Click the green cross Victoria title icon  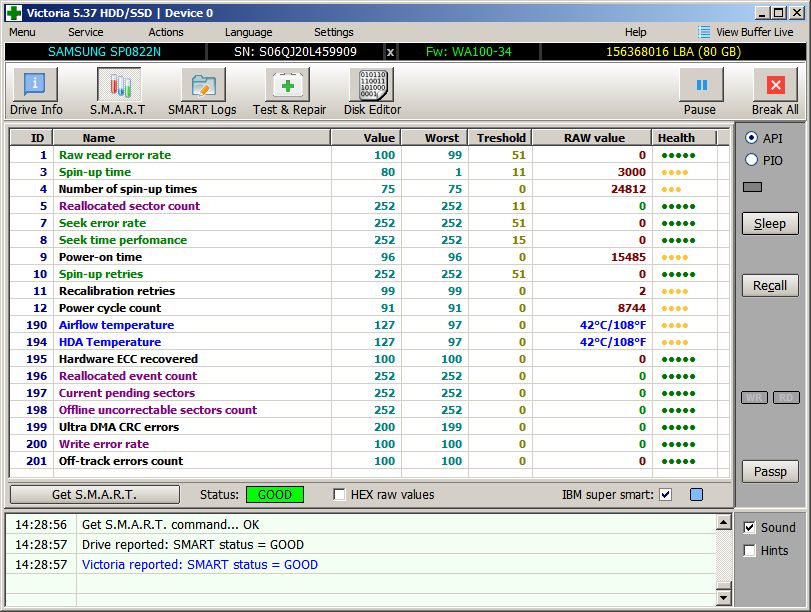click(x=13, y=13)
